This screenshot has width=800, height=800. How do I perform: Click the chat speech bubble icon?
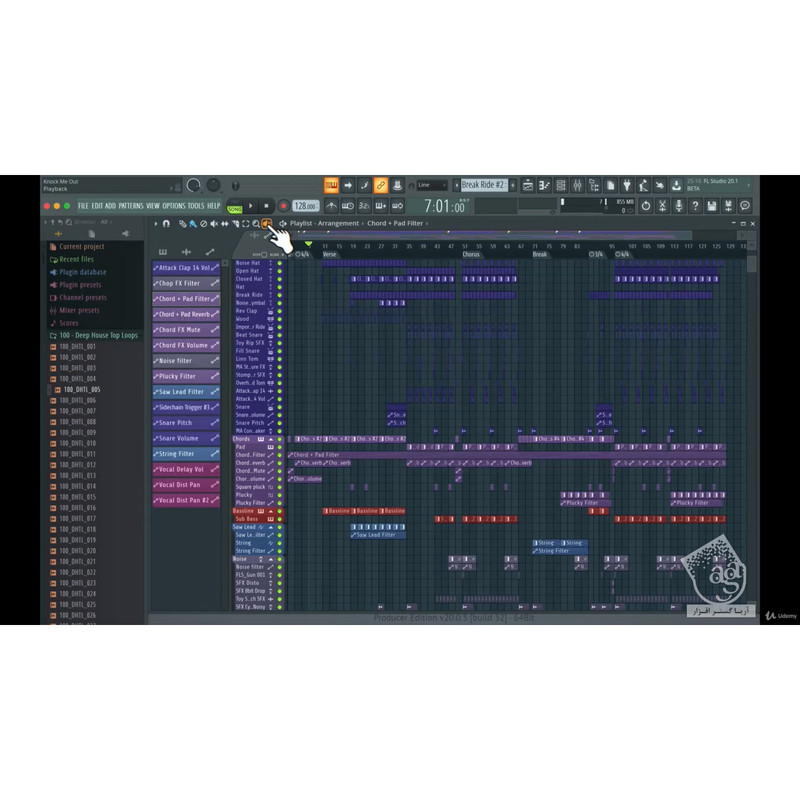point(745,206)
